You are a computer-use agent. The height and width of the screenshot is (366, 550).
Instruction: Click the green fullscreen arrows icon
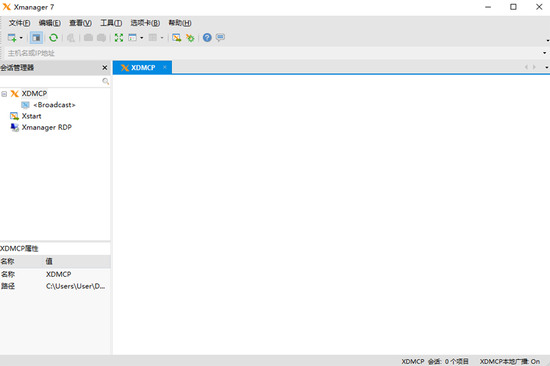(x=119, y=38)
